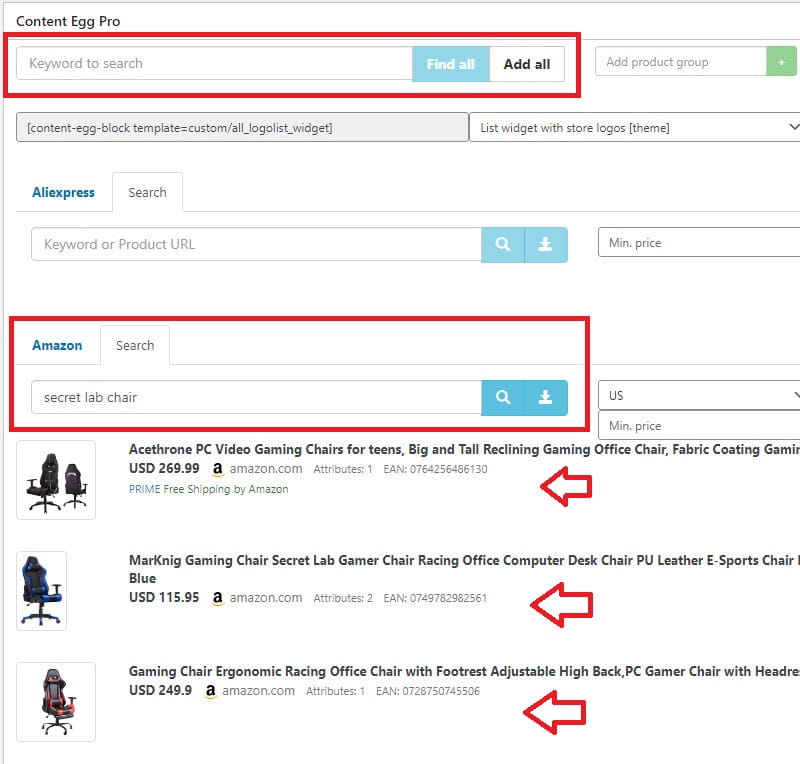Click the Amazon add-all download icon
This screenshot has width=800, height=764.
[545, 397]
